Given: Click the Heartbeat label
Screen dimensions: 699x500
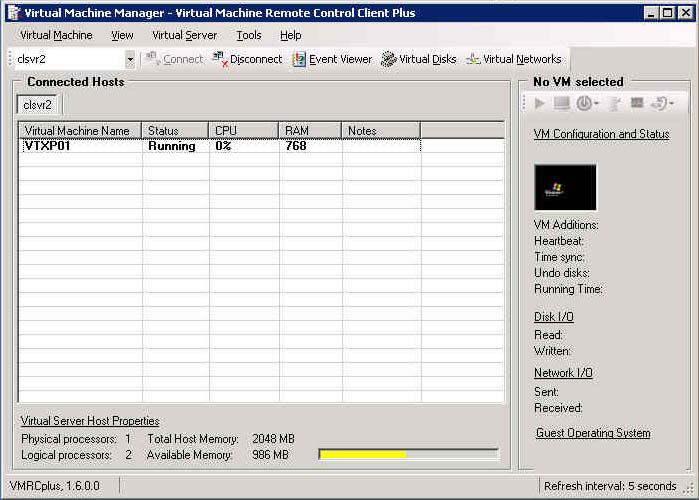Looking at the screenshot, I should pyautogui.click(x=559, y=241).
